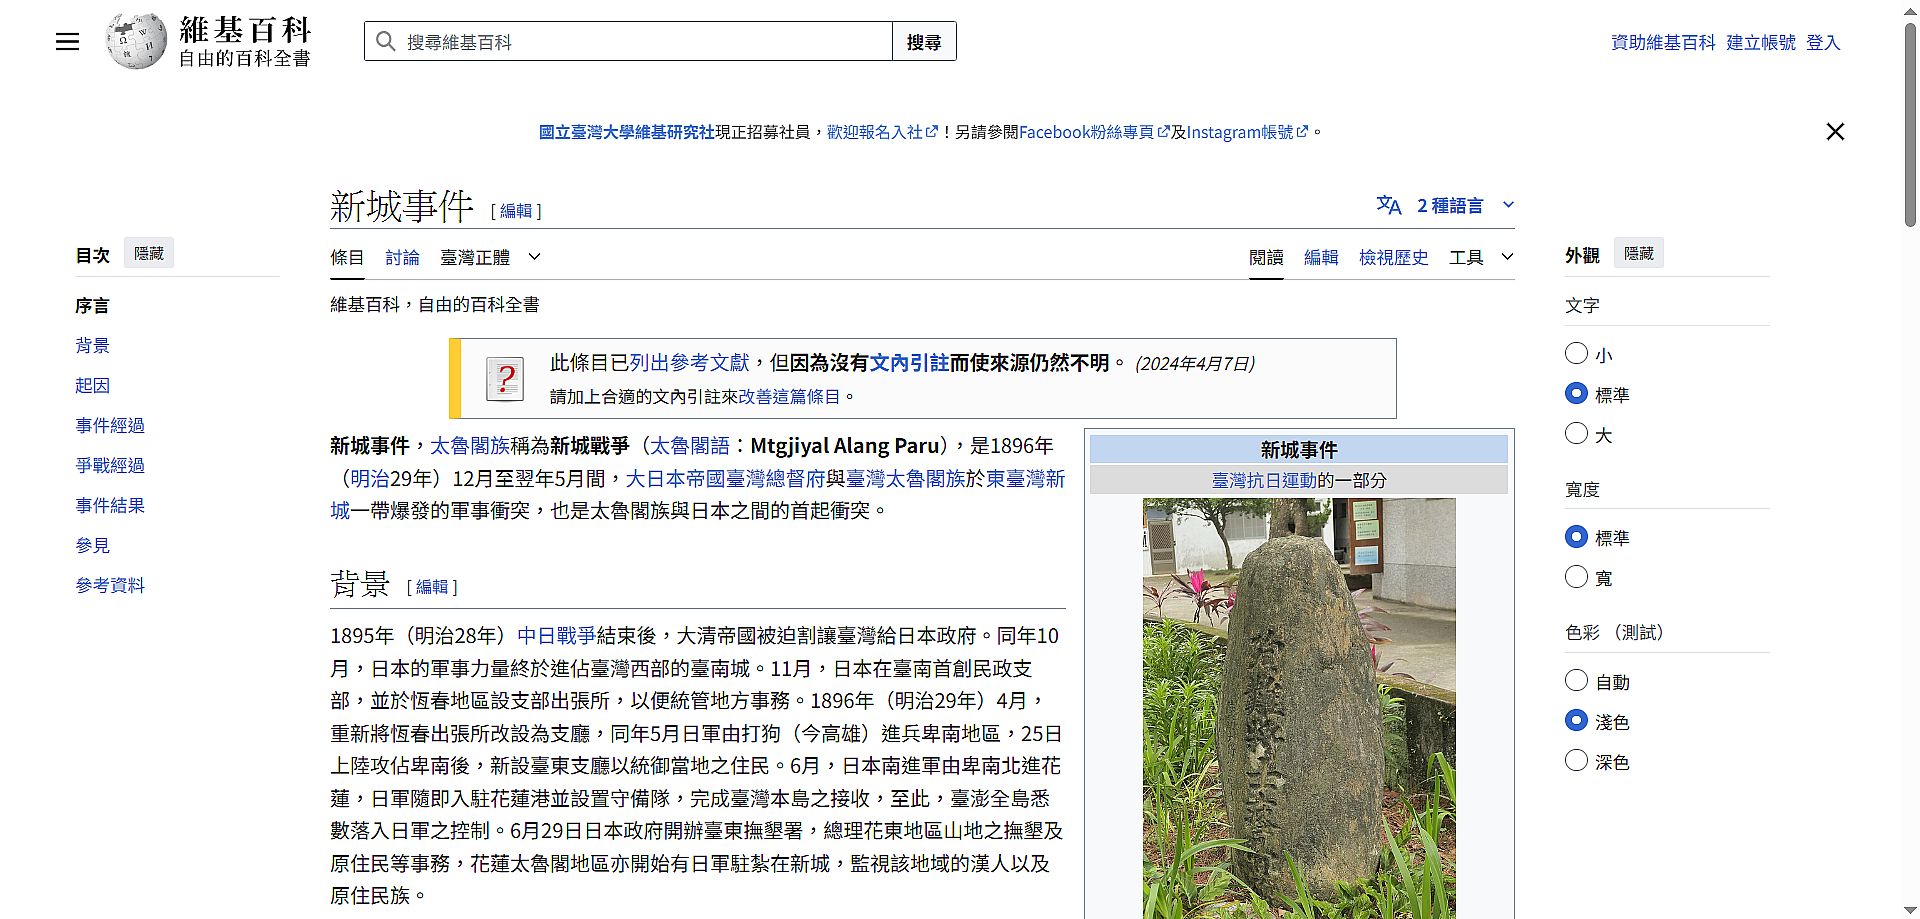Viewport: 1920px width, 919px height.
Task: Hide the 目次 table of contents
Action: (x=149, y=253)
